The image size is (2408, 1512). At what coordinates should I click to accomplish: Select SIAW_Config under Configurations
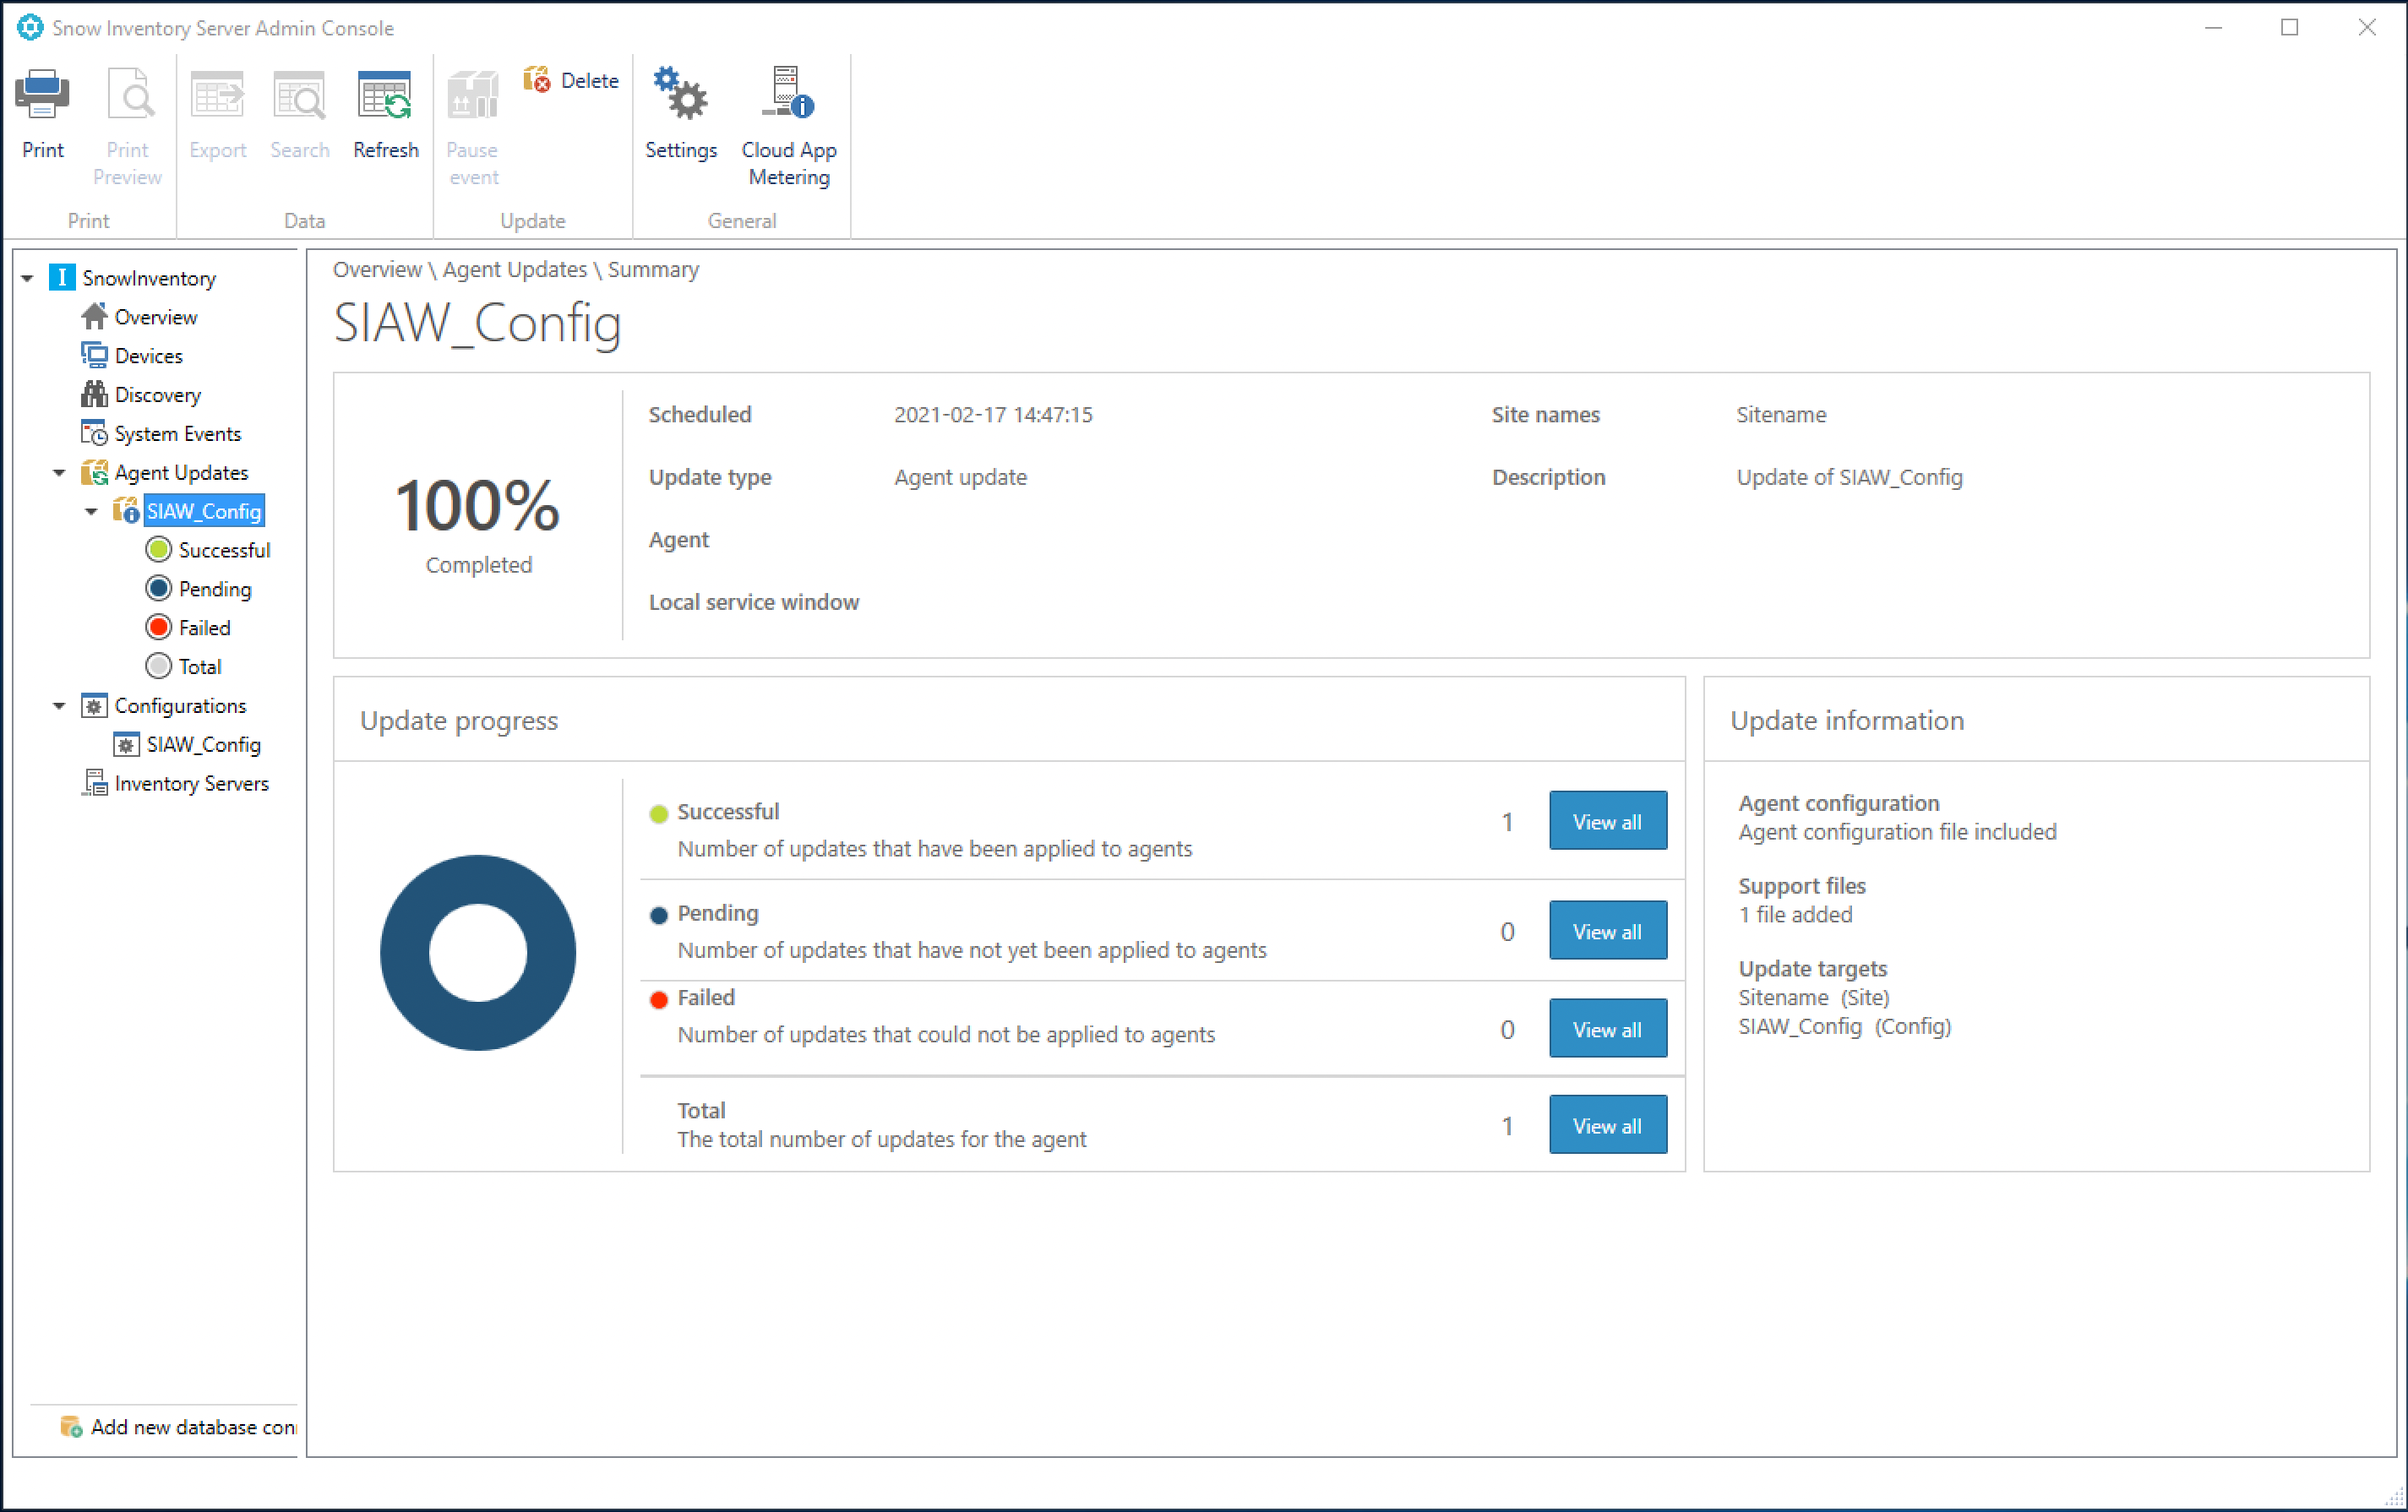pyautogui.click(x=187, y=745)
